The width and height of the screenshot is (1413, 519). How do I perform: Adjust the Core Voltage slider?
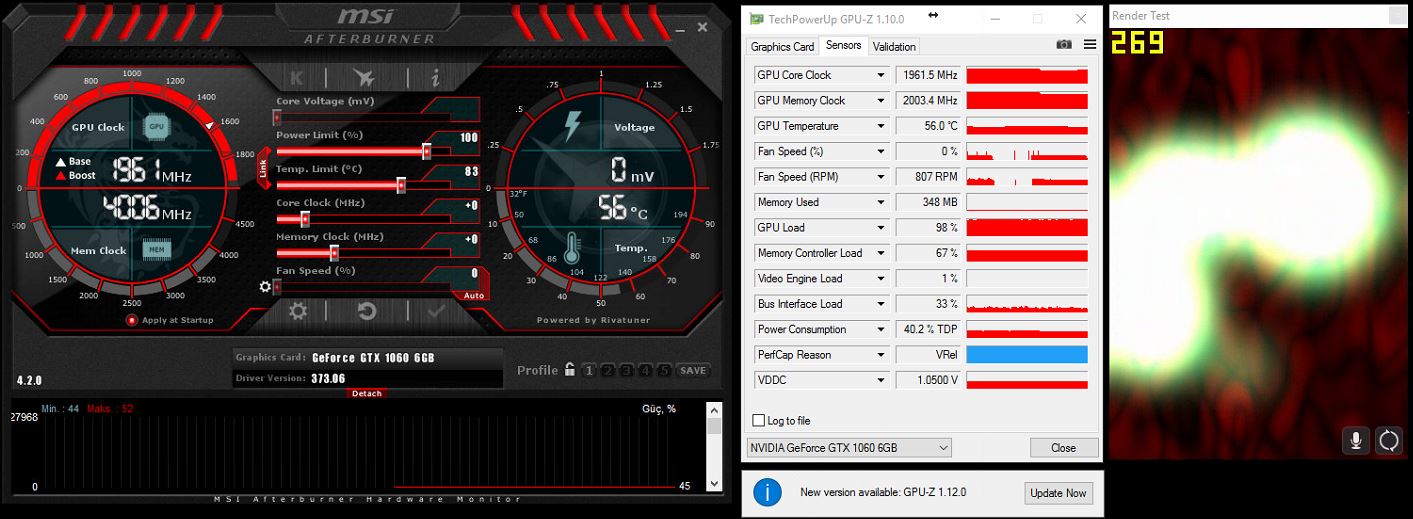[x=277, y=117]
